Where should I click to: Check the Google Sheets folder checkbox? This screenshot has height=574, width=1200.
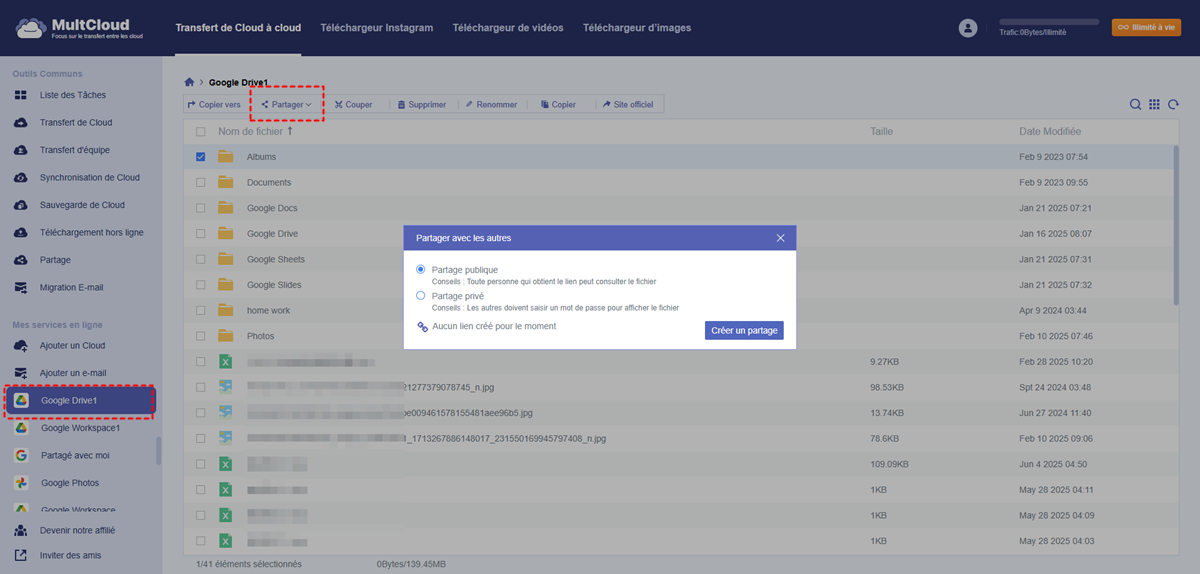pos(201,259)
